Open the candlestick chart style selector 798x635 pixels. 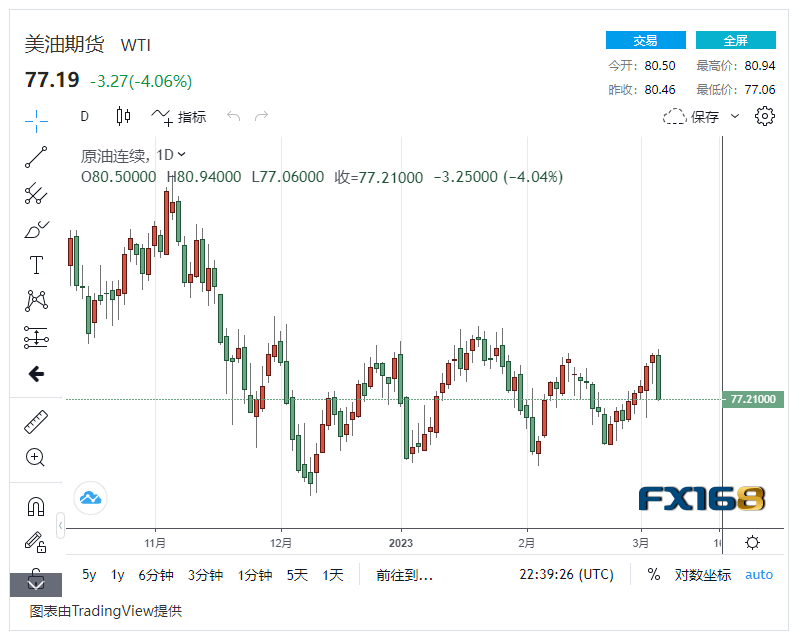pyautogui.click(x=123, y=117)
